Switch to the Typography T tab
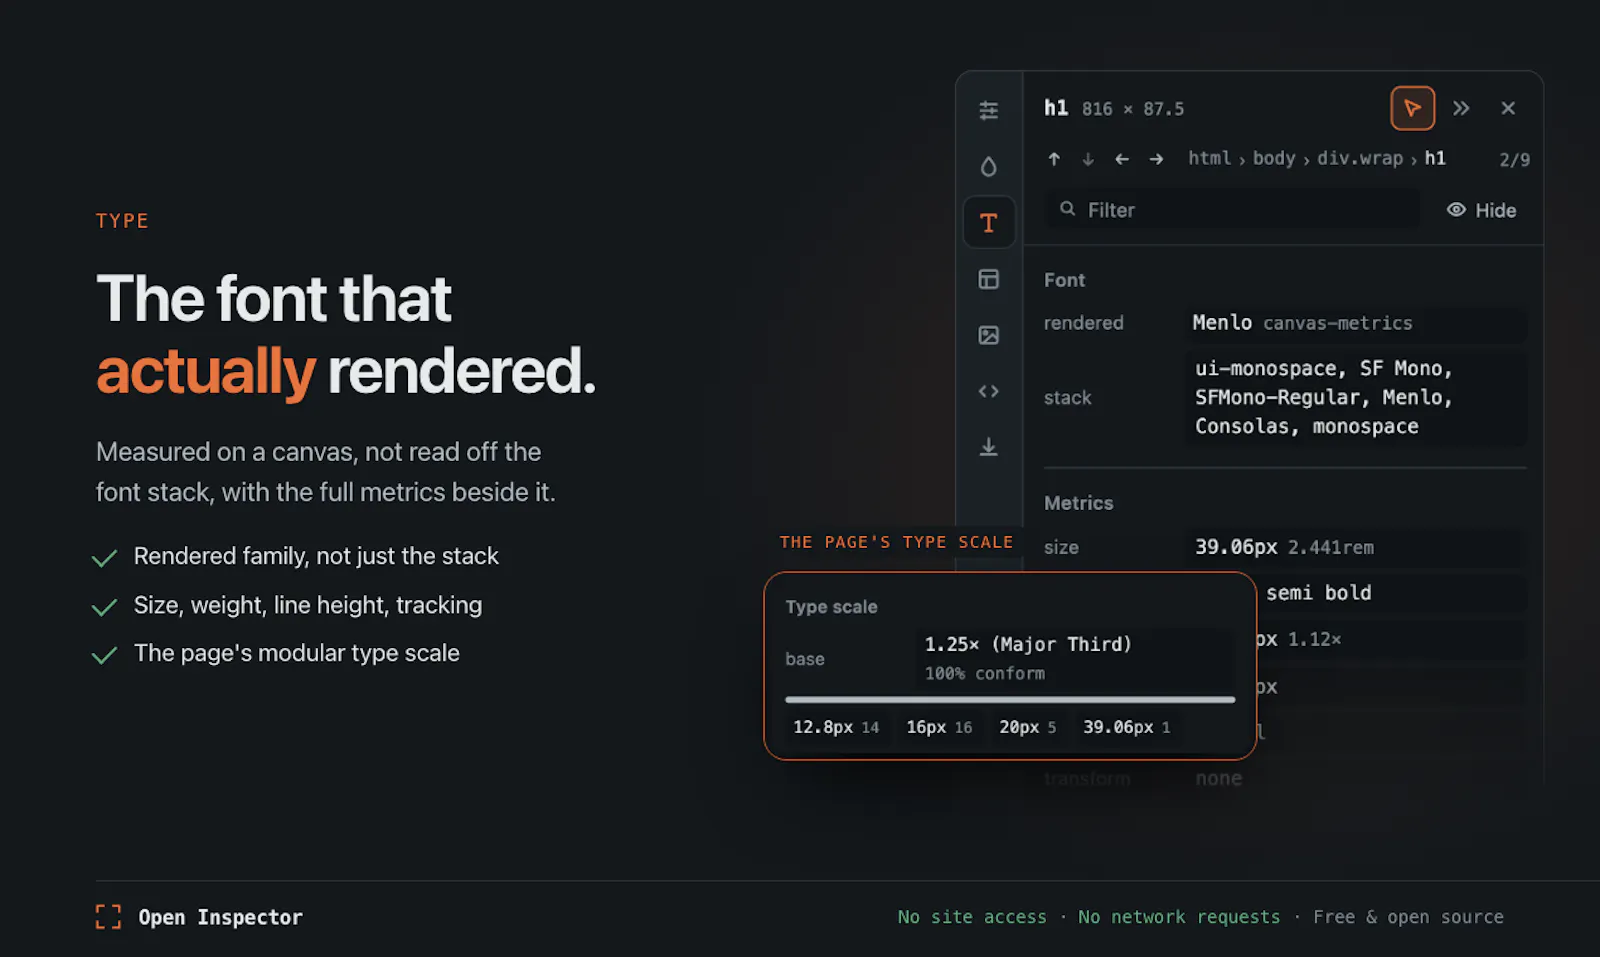This screenshot has width=1600, height=957. click(988, 222)
